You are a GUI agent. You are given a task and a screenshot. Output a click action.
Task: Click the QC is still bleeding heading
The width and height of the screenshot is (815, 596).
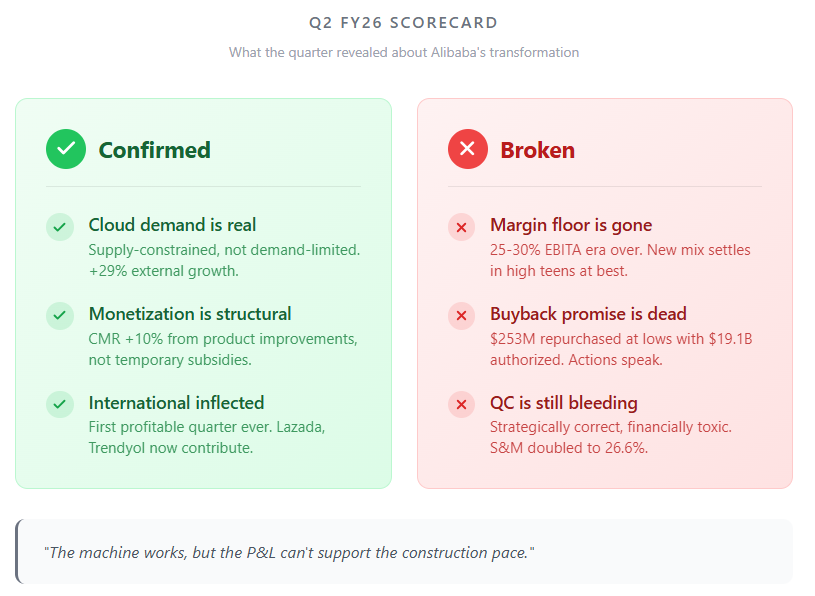pyautogui.click(x=564, y=403)
